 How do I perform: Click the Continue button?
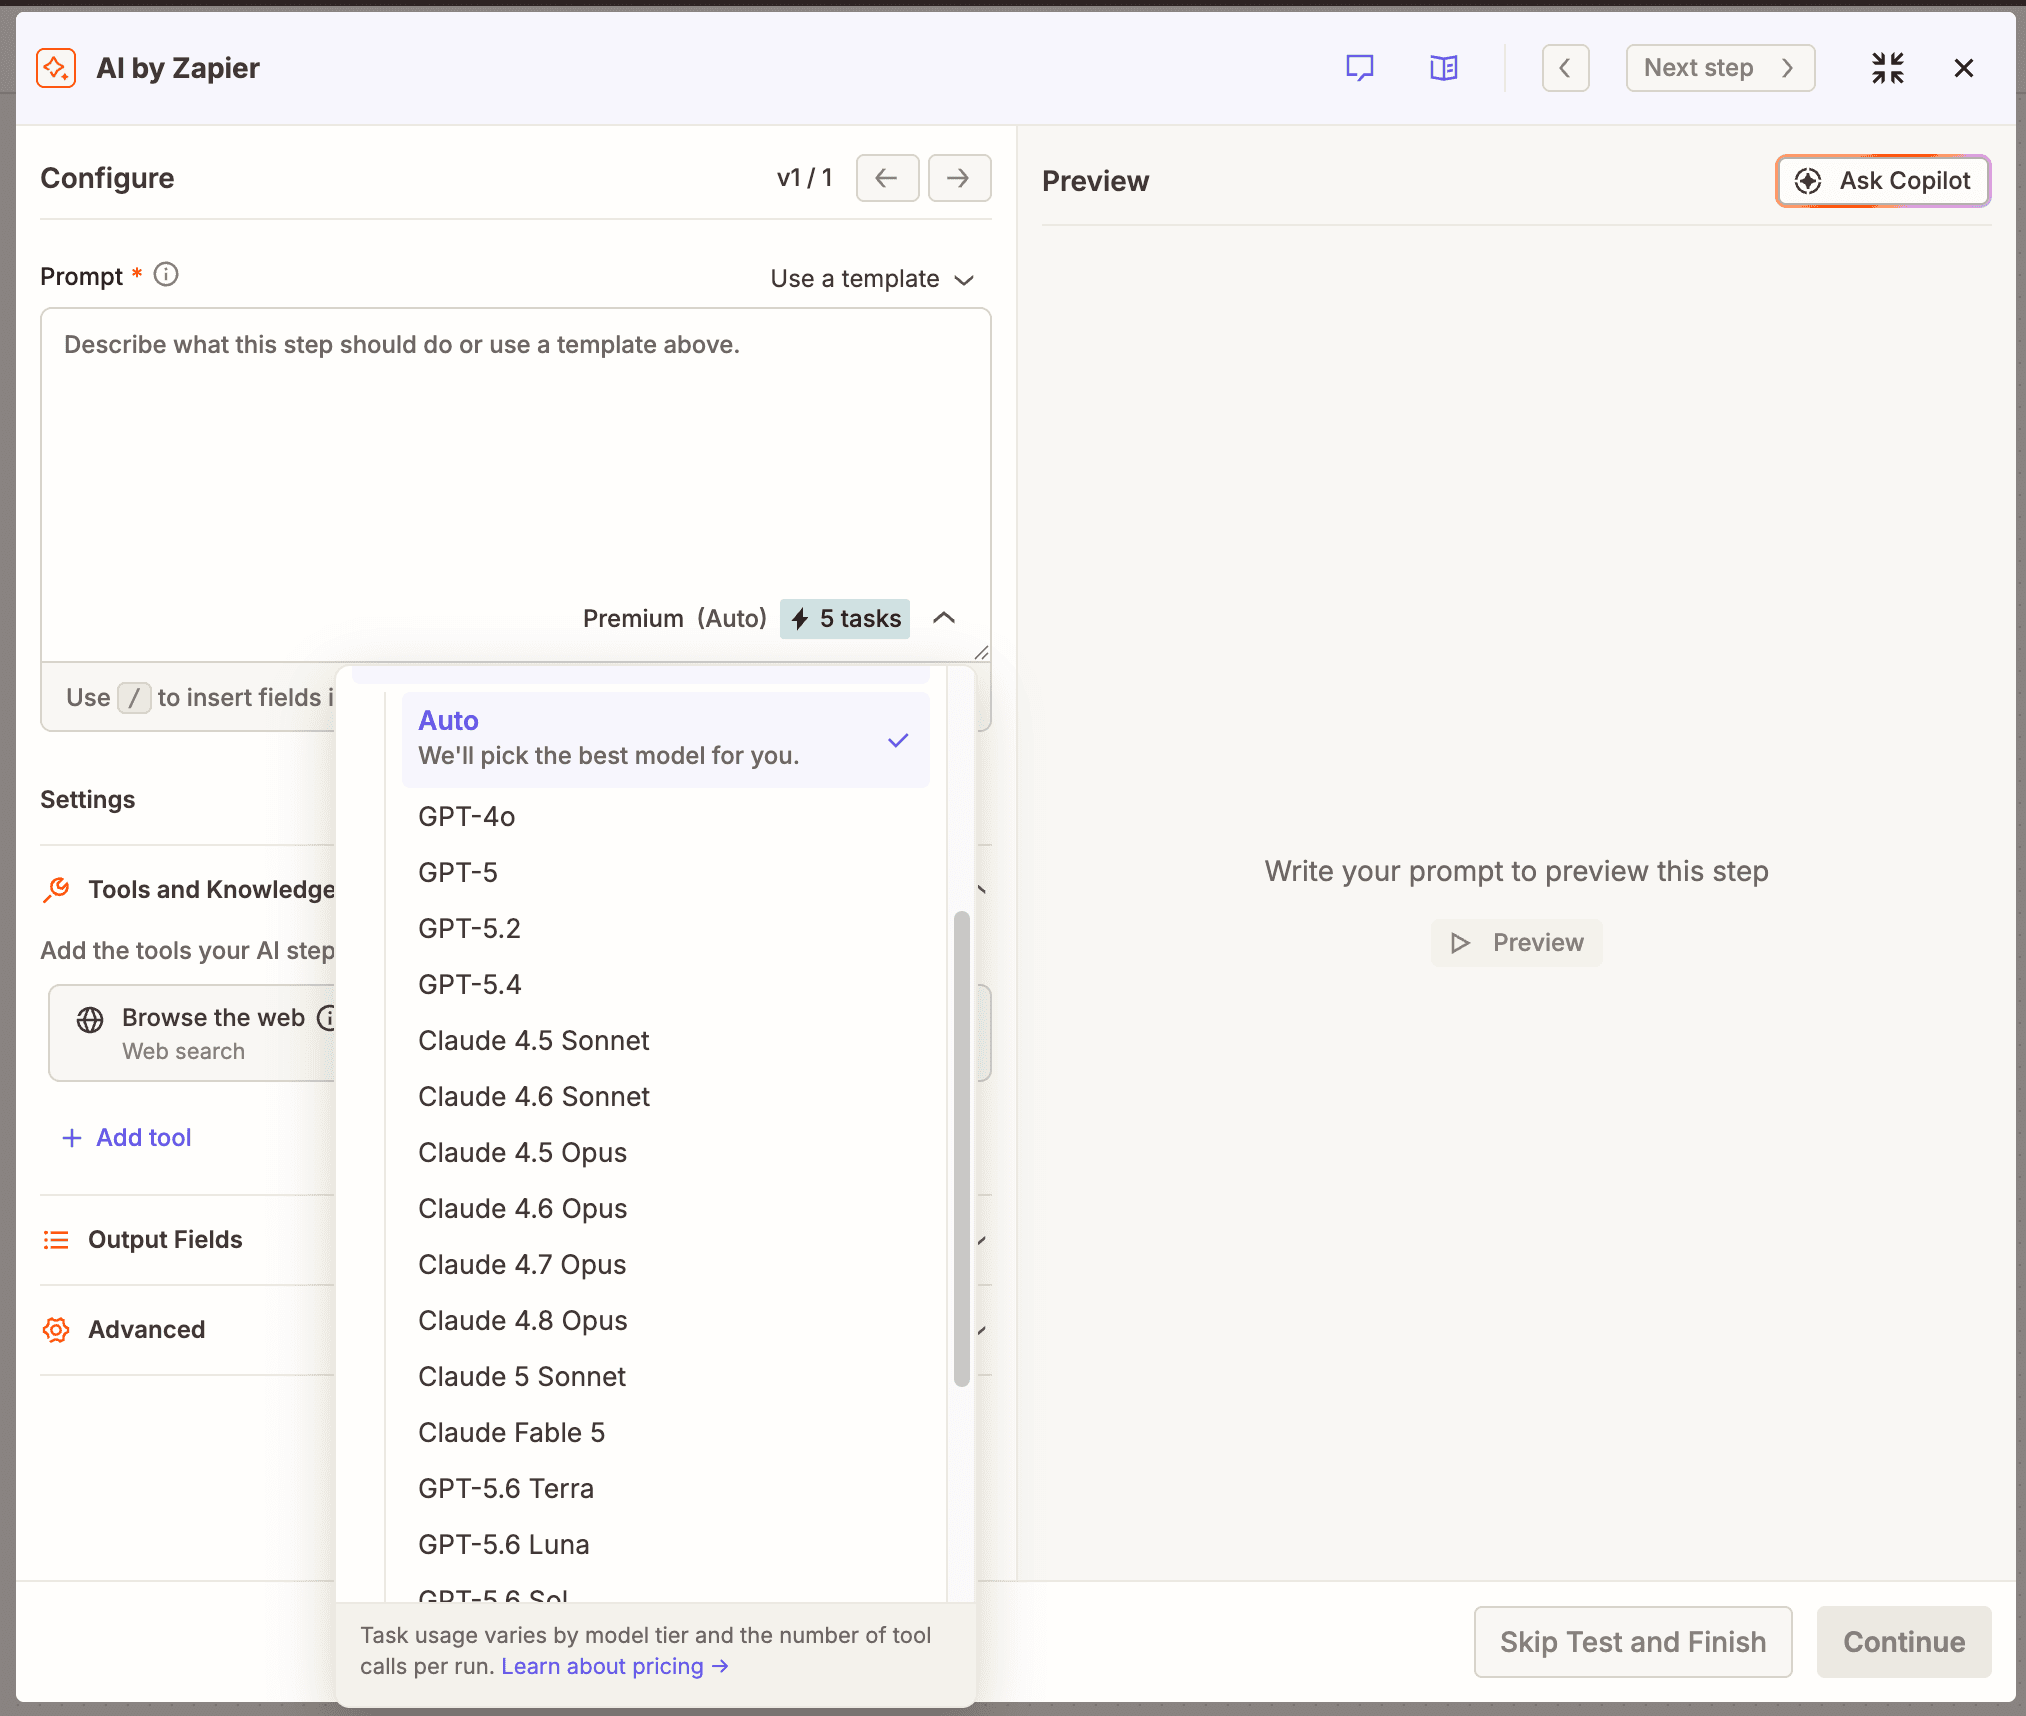point(1904,1642)
